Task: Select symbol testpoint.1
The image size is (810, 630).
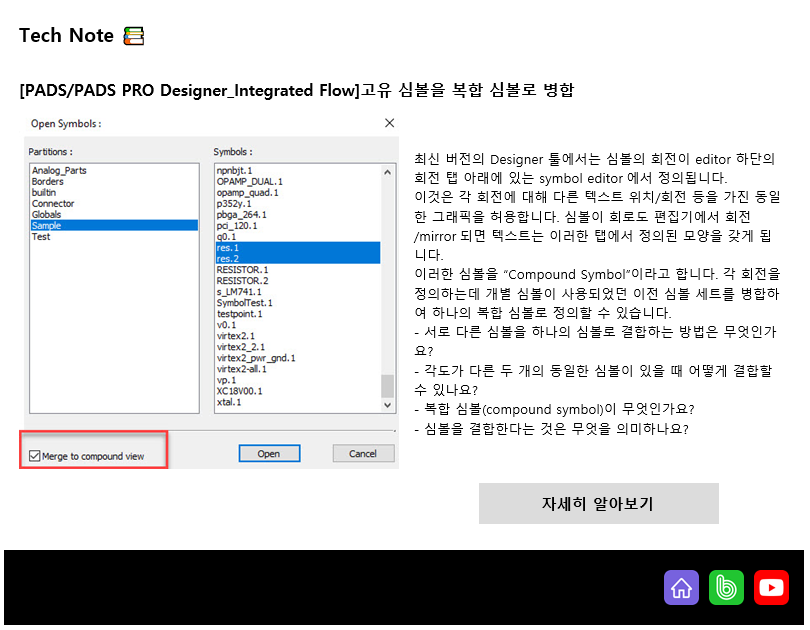Action: coord(298,313)
